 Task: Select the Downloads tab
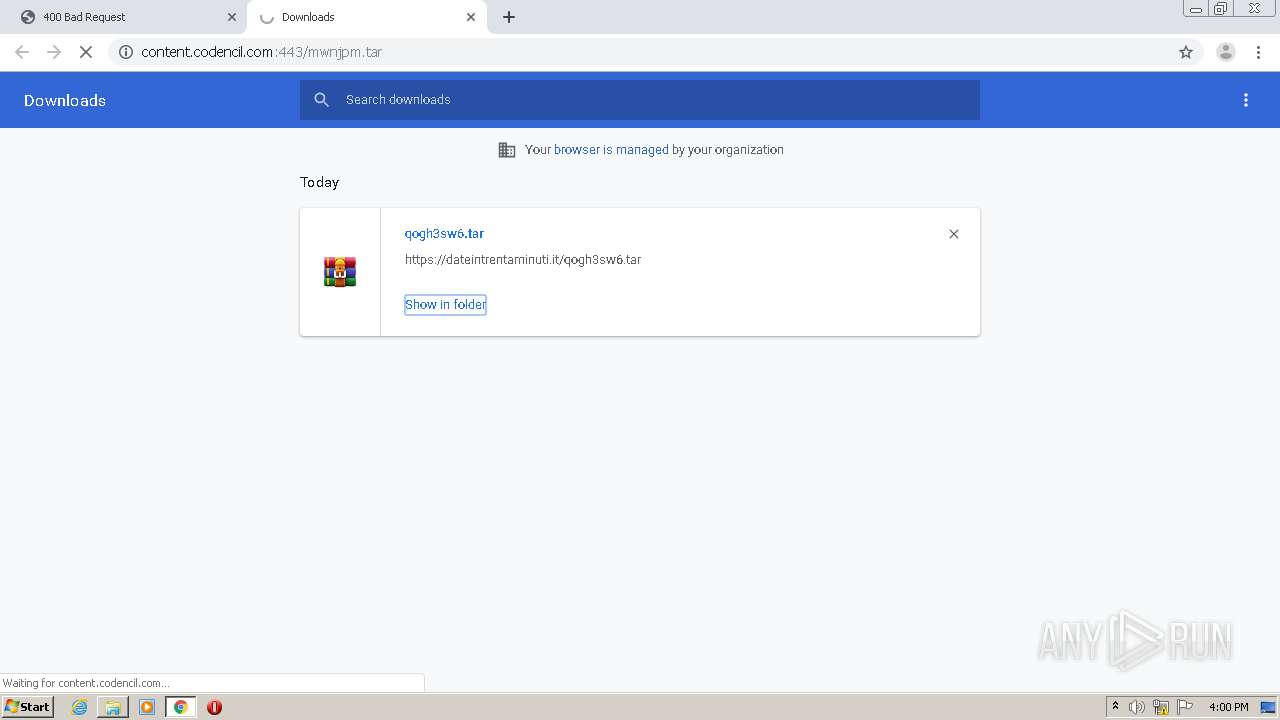tap(366, 17)
